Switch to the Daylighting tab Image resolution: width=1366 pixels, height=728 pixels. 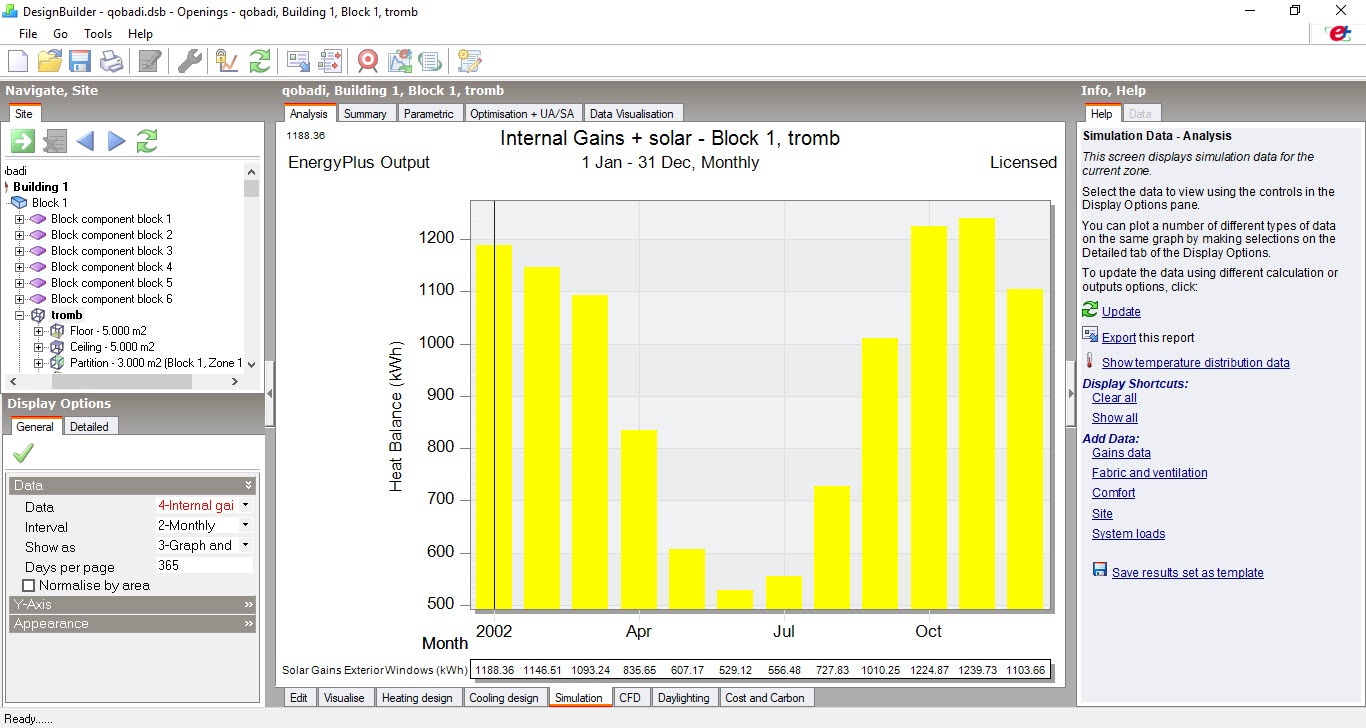(684, 698)
